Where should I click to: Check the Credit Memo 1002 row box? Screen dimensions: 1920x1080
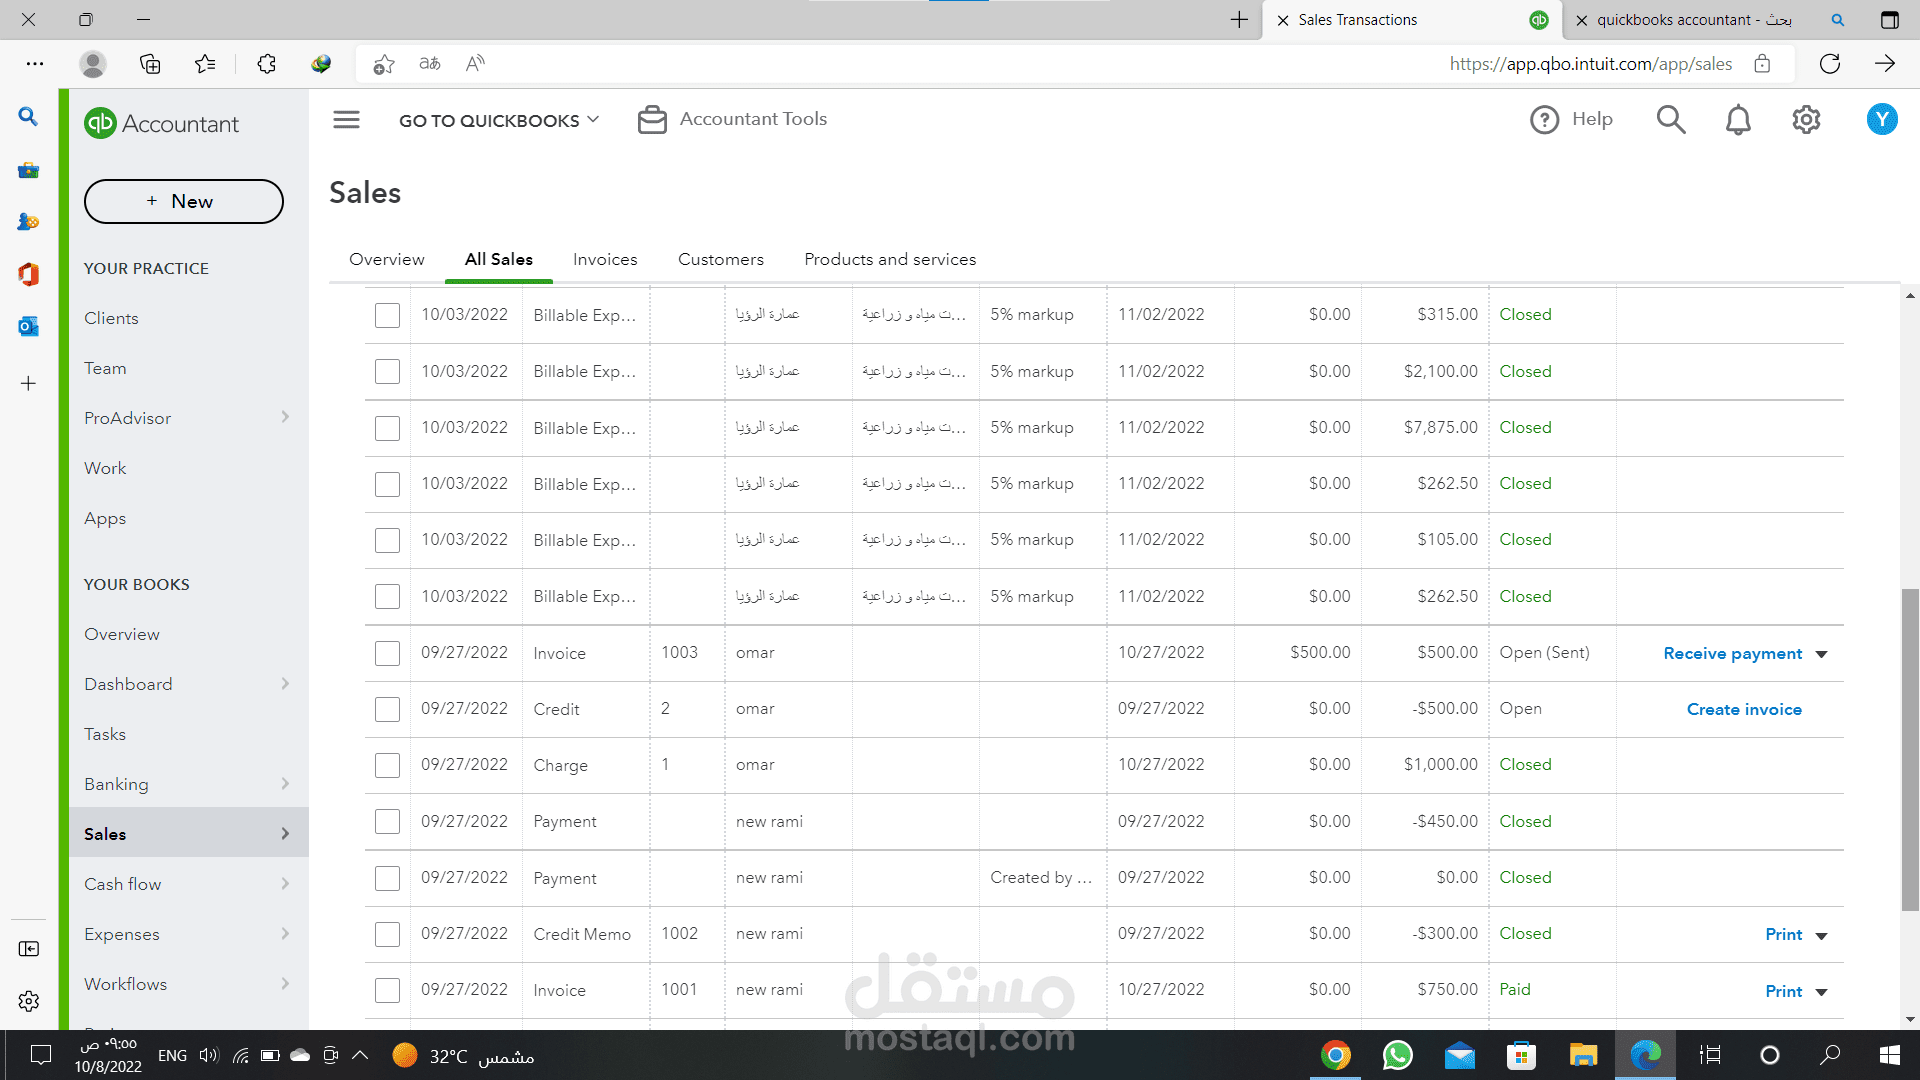click(x=387, y=935)
